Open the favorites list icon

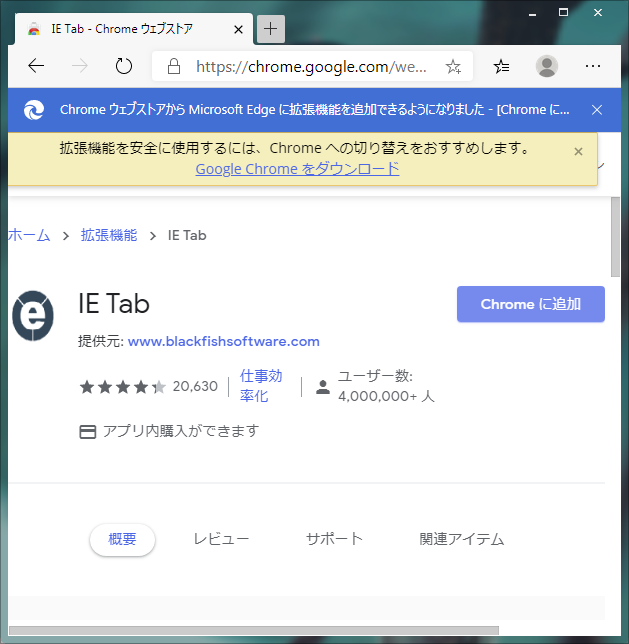point(501,66)
